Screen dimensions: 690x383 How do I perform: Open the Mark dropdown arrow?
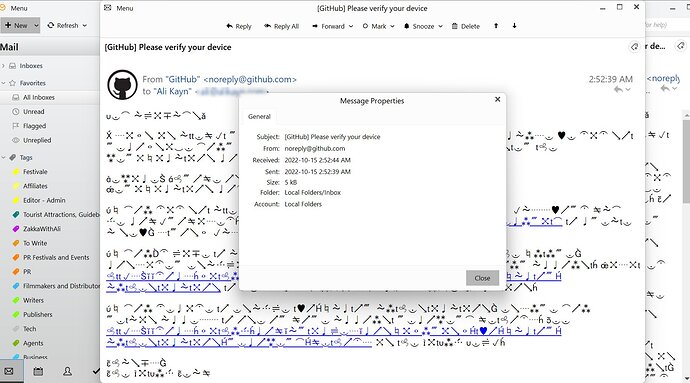(392, 26)
